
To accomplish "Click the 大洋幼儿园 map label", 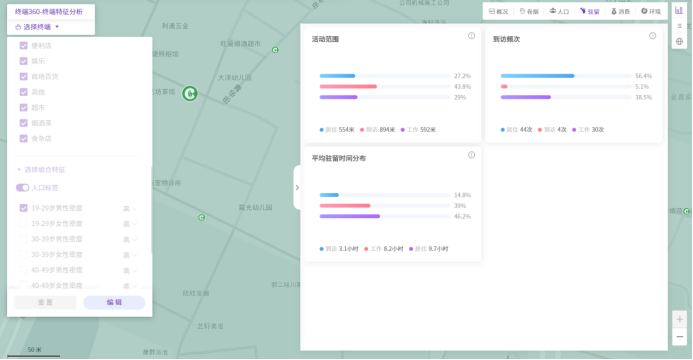I will (235, 78).
